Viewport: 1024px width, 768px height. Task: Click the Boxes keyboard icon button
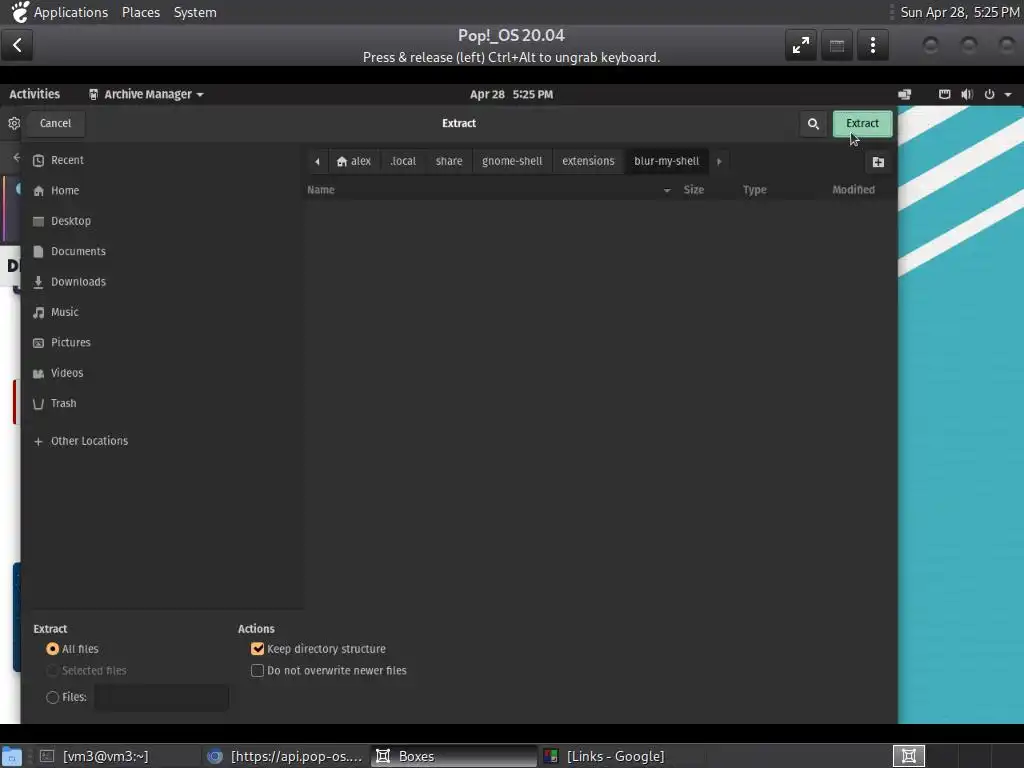(x=837, y=45)
